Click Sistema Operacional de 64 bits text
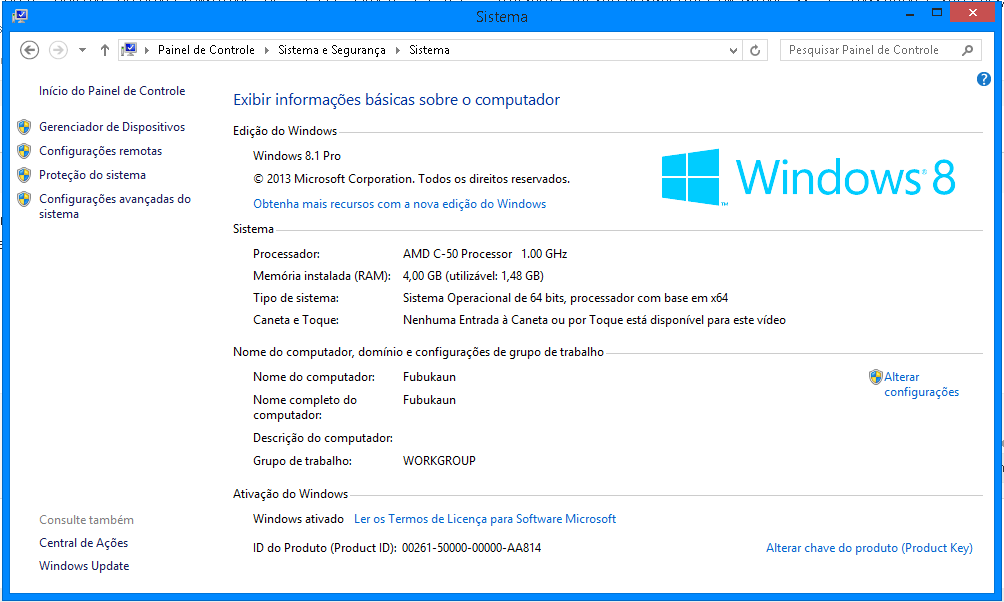Viewport: 1004px width, 602px height. click(x=565, y=298)
